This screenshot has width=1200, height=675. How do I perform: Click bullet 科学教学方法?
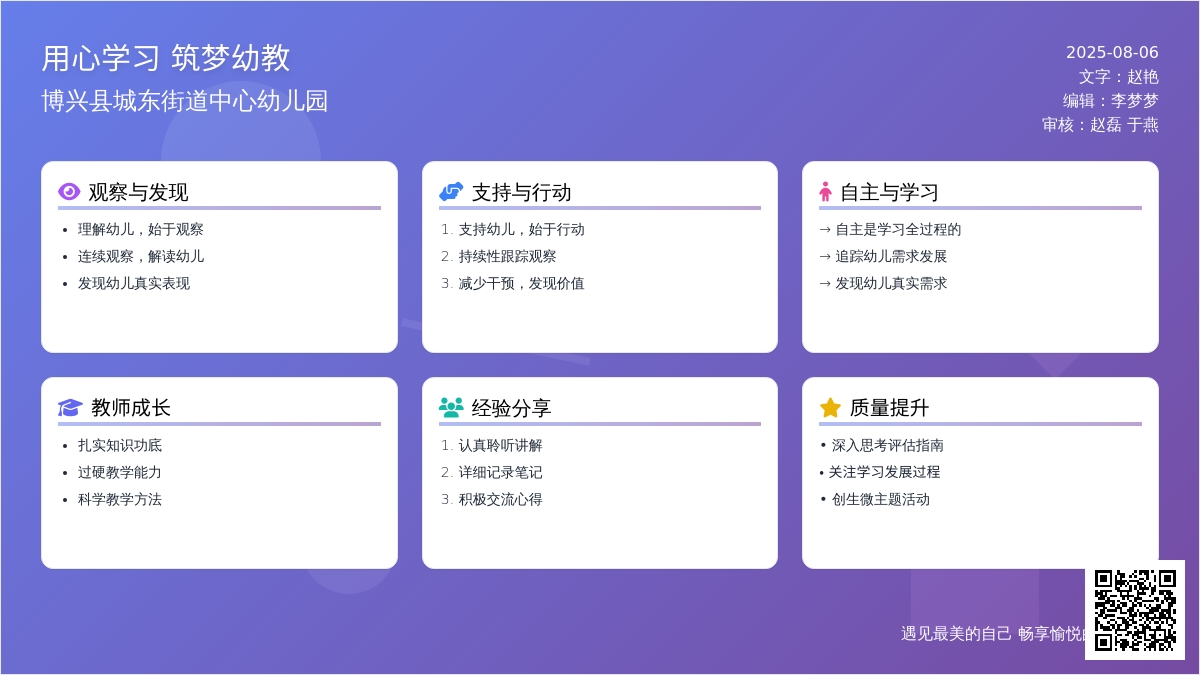(120, 499)
